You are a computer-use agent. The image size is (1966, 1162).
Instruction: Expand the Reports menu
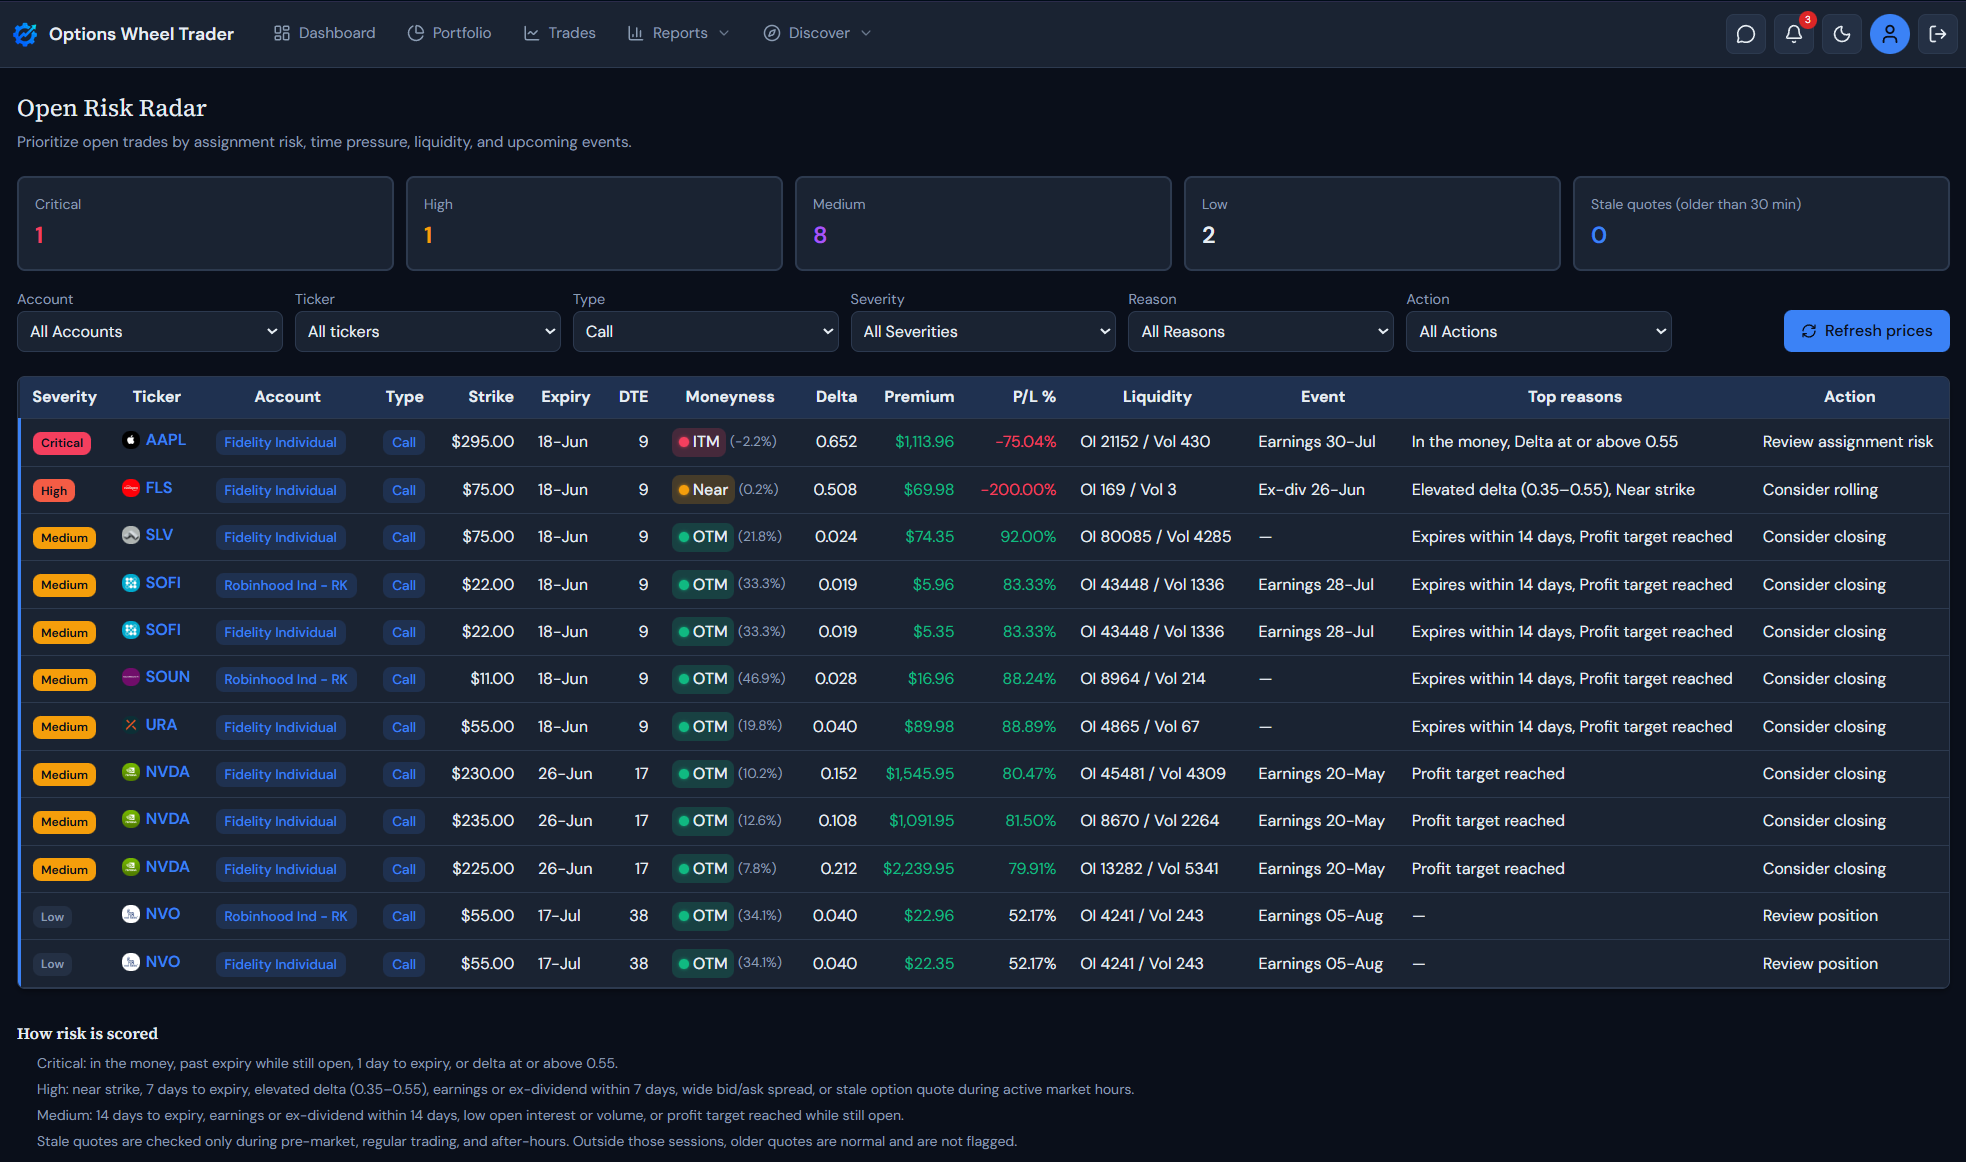point(679,33)
